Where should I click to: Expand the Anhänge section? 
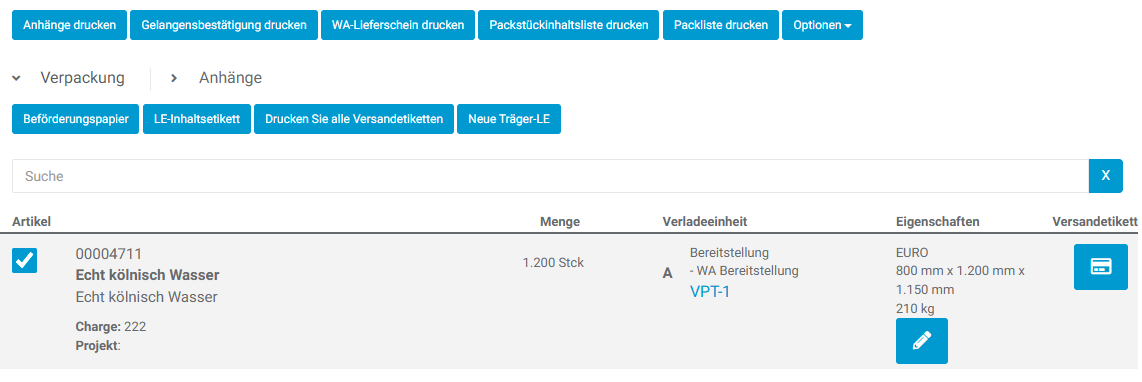(216, 77)
